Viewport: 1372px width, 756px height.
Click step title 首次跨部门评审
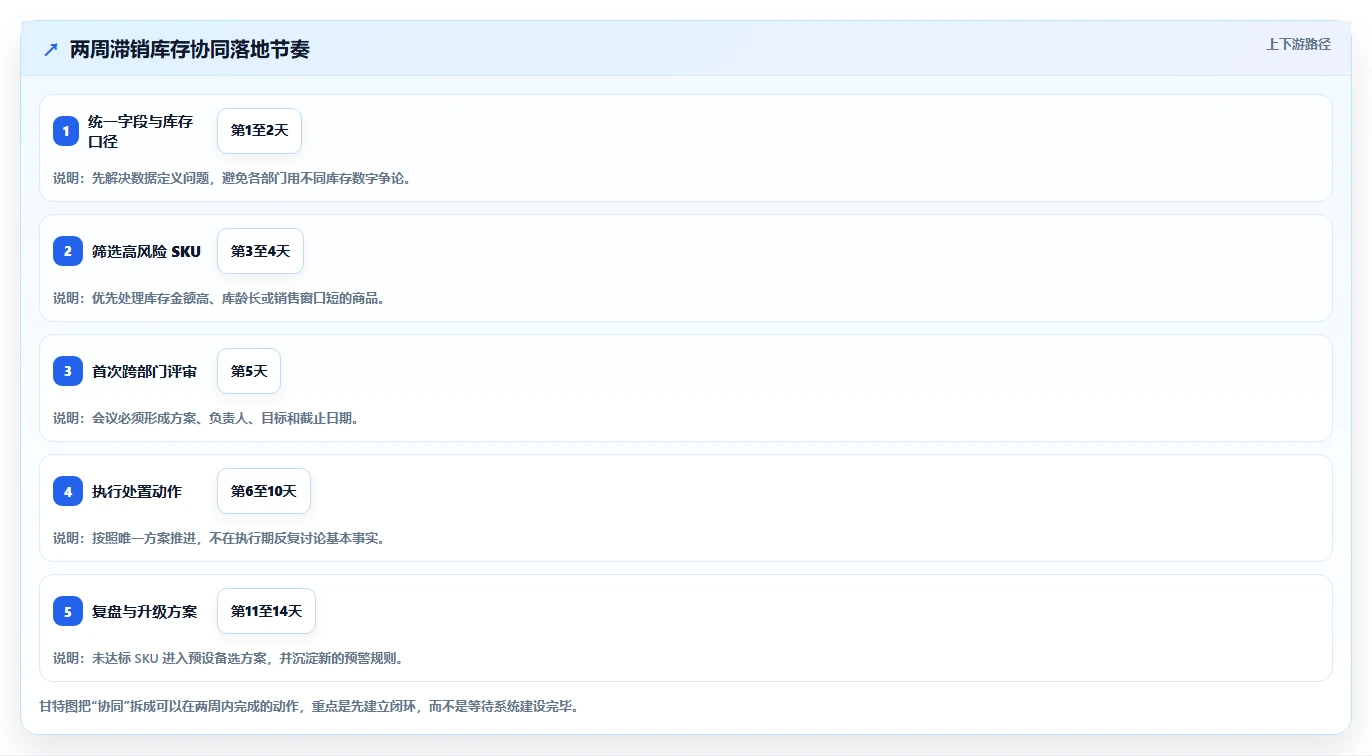click(144, 371)
